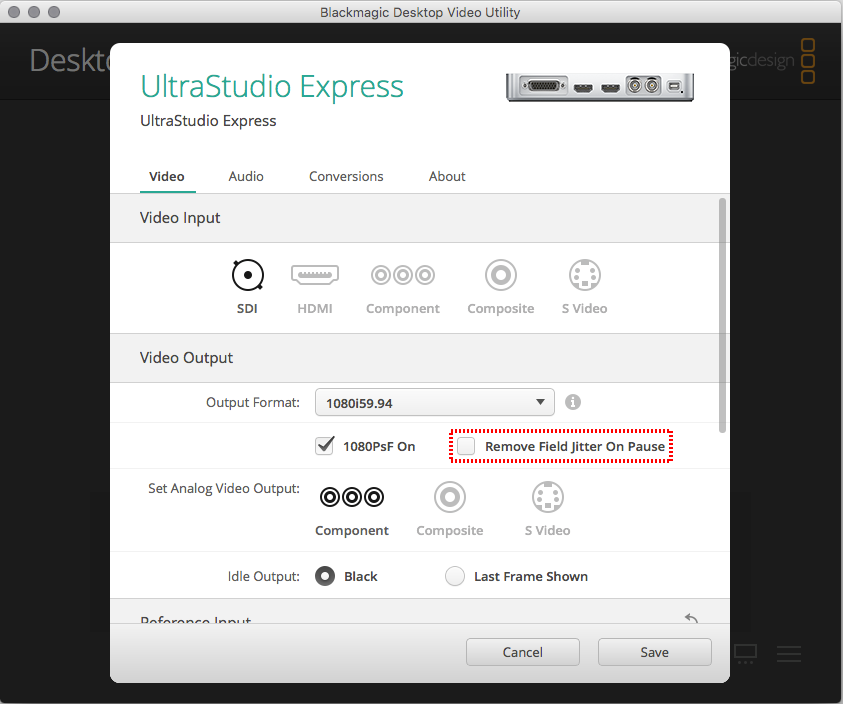Image resolution: width=863 pixels, height=724 pixels.
Task: Choose S Video analog output
Action: click(x=548, y=497)
